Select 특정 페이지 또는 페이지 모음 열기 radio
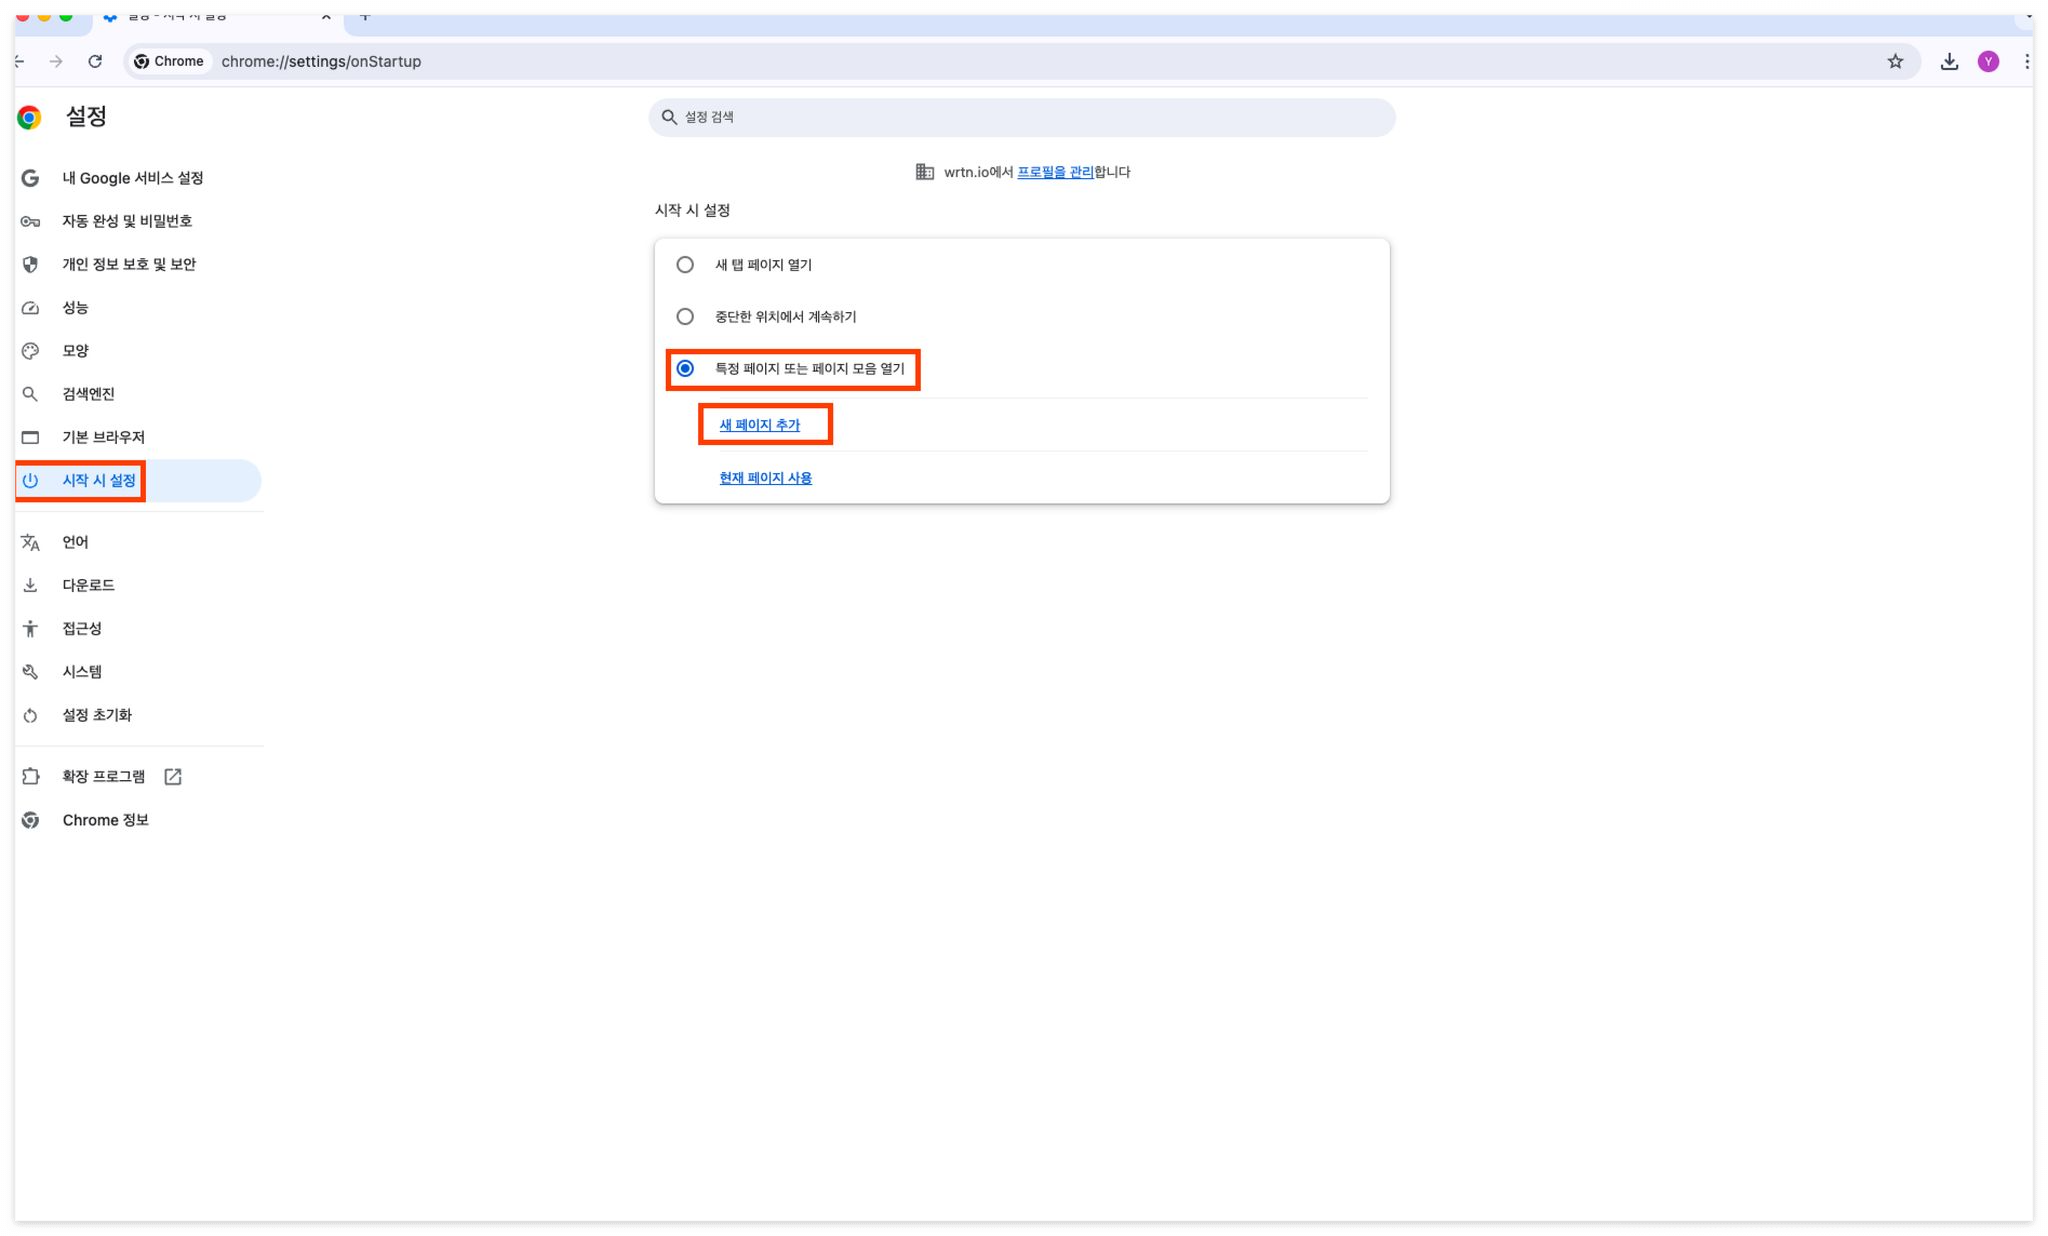Screen dimensions: 2048x1236 point(685,369)
